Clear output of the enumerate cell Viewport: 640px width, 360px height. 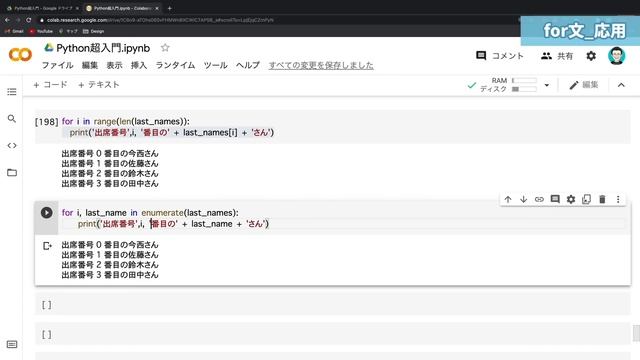pyautogui.click(x=47, y=246)
